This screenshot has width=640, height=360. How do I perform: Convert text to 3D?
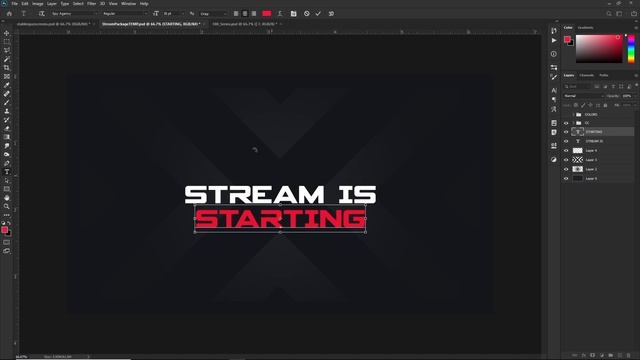pyautogui.click(x=331, y=13)
